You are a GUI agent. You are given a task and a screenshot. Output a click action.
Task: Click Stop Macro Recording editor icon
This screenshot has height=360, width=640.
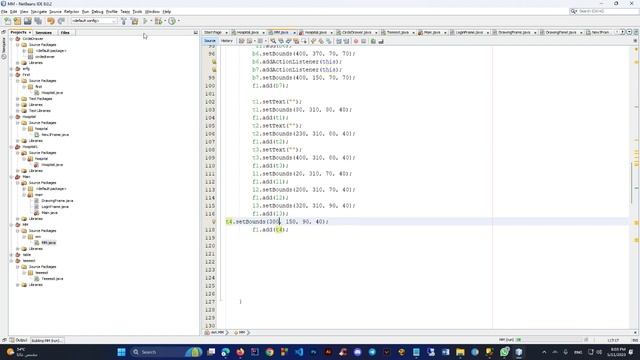pyautogui.click(x=364, y=41)
